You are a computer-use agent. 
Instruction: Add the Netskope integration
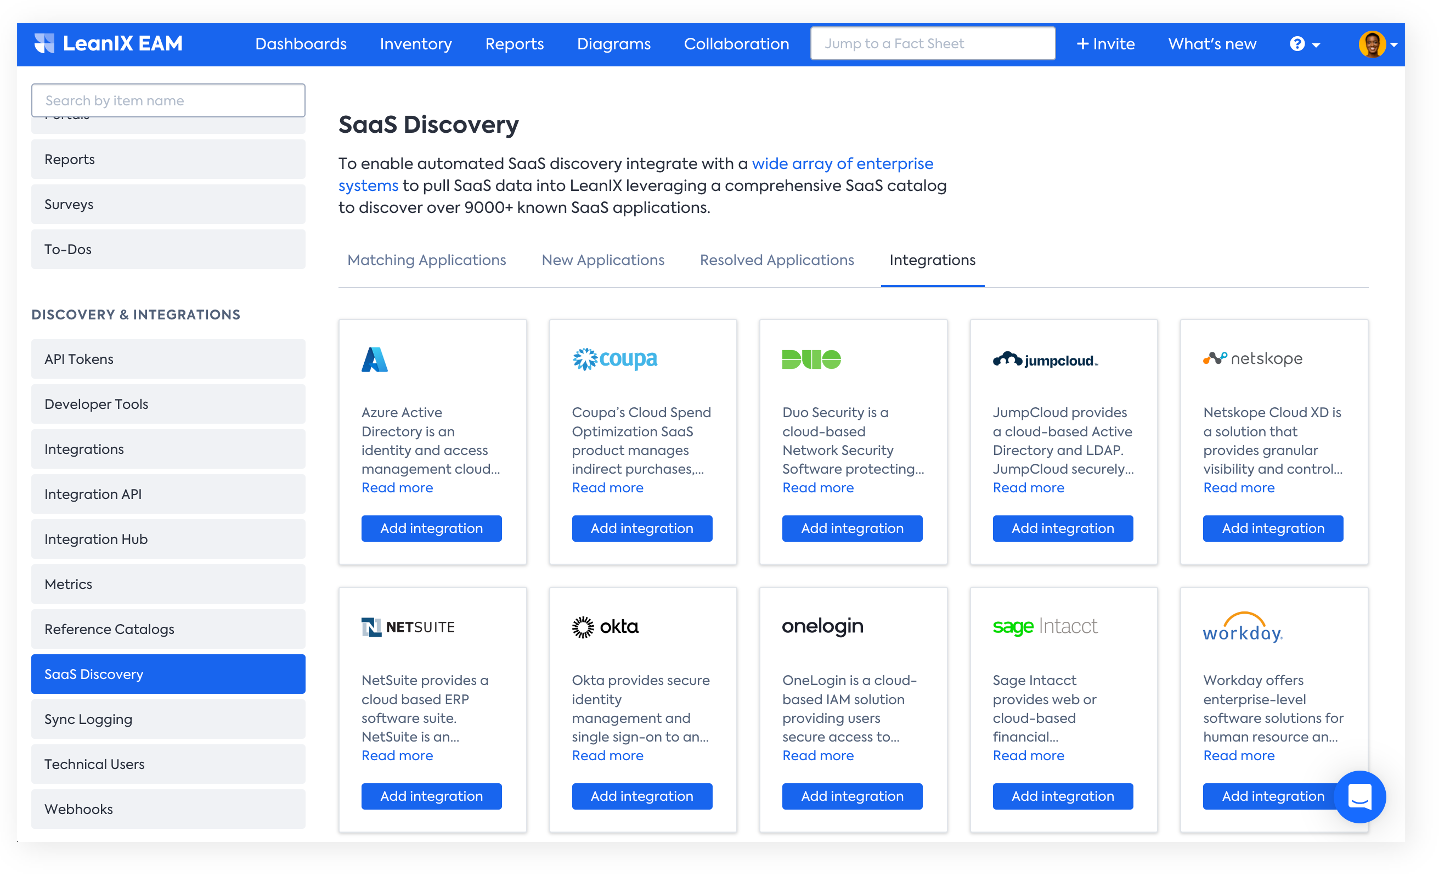point(1273,529)
